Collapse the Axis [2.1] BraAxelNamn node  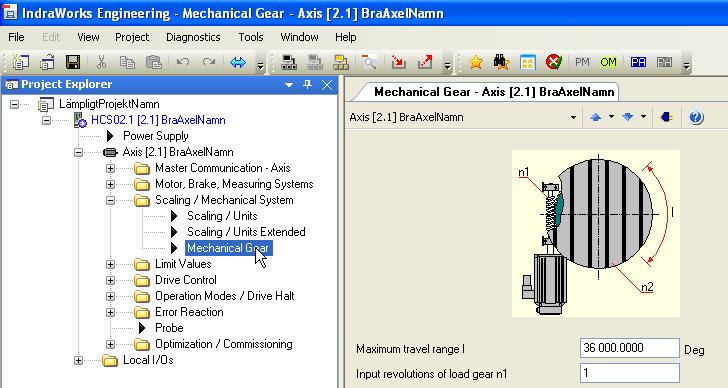(x=78, y=152)
